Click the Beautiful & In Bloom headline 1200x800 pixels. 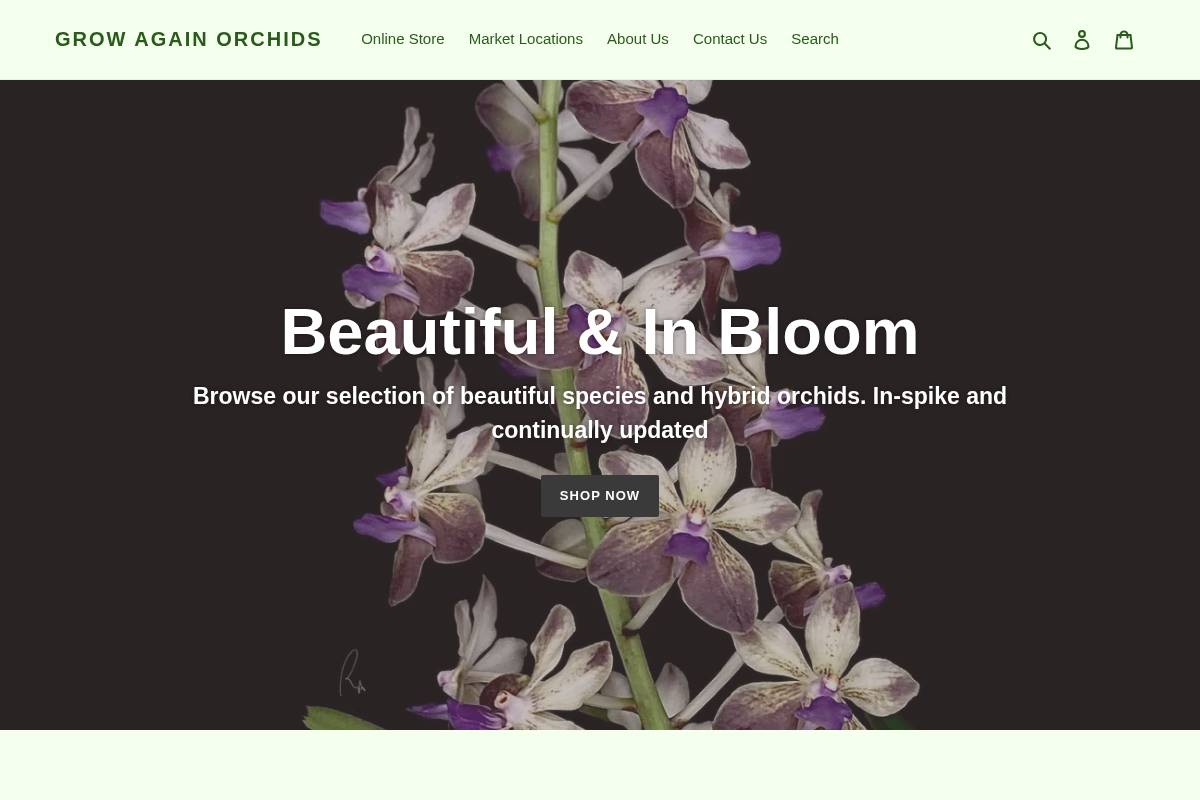pos(600,331)
